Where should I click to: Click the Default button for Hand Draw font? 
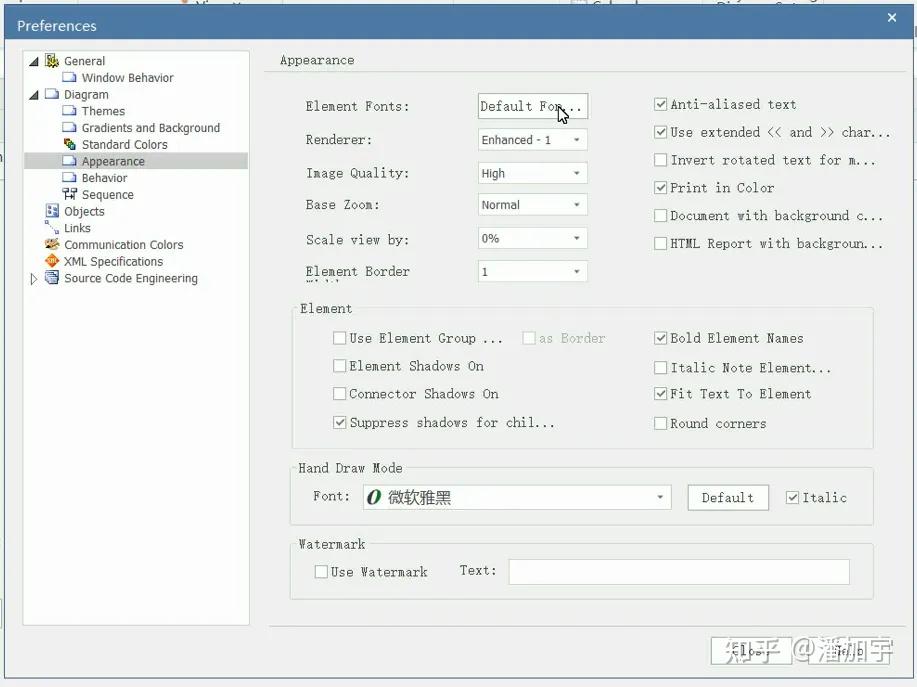727,497
